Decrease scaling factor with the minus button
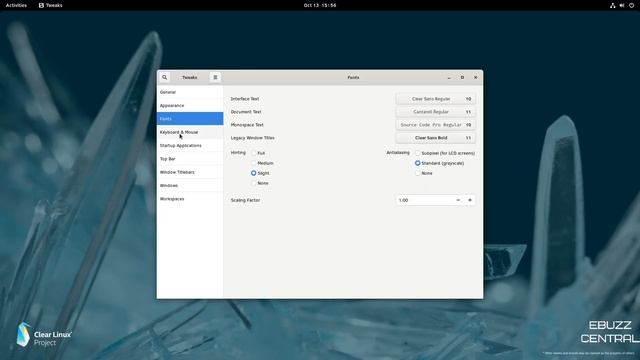Screen dimensions: 640x360 458,200
